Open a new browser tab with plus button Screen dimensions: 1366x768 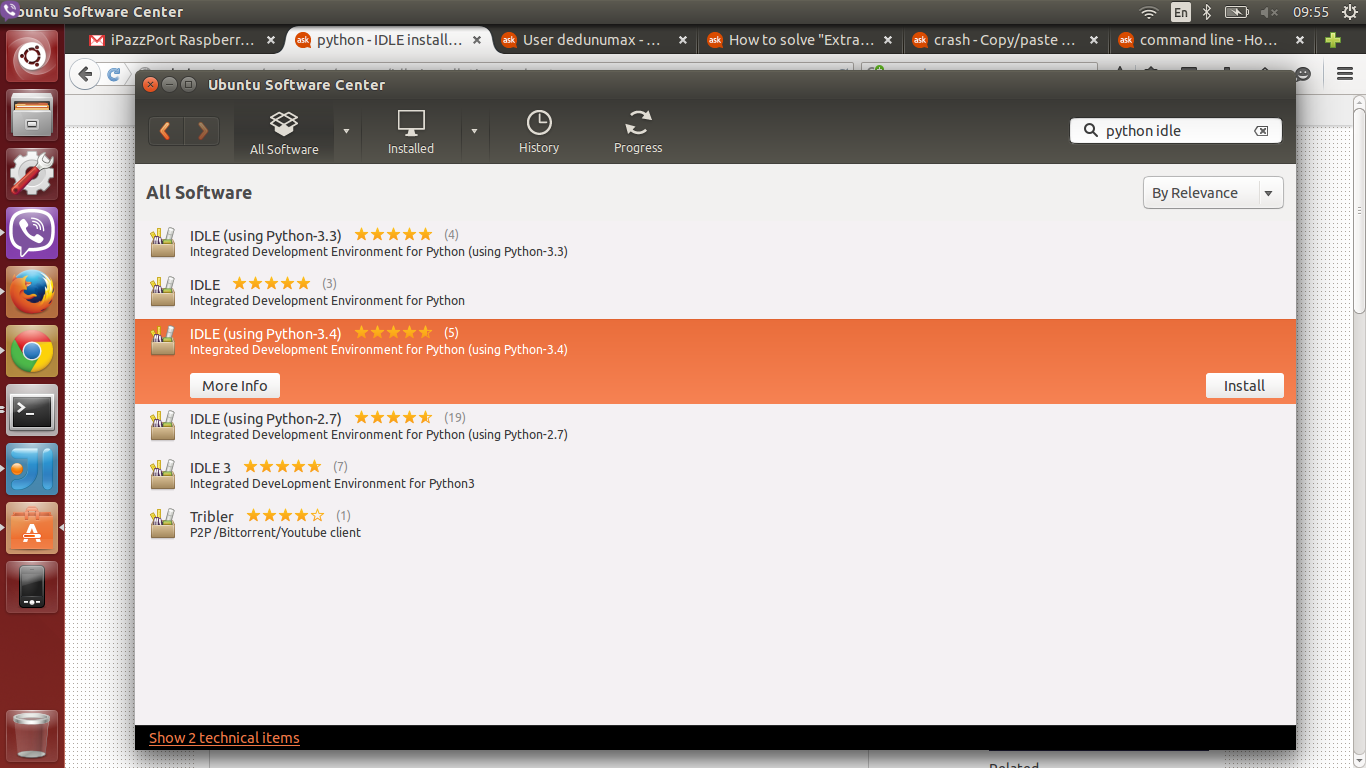point(1332,41)
